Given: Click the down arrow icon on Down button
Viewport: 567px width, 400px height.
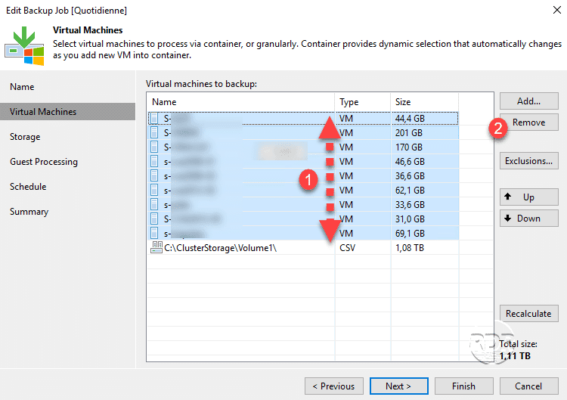Looking at the screenshot, I should click(x=508, y=218).
